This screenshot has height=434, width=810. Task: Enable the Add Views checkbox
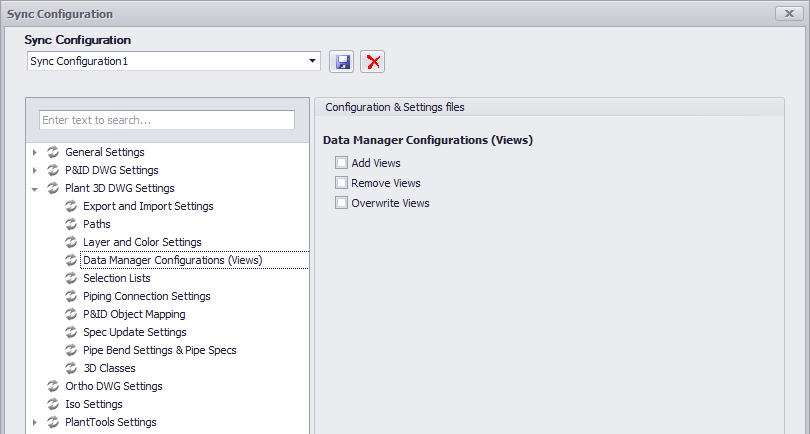pos(341,163)
